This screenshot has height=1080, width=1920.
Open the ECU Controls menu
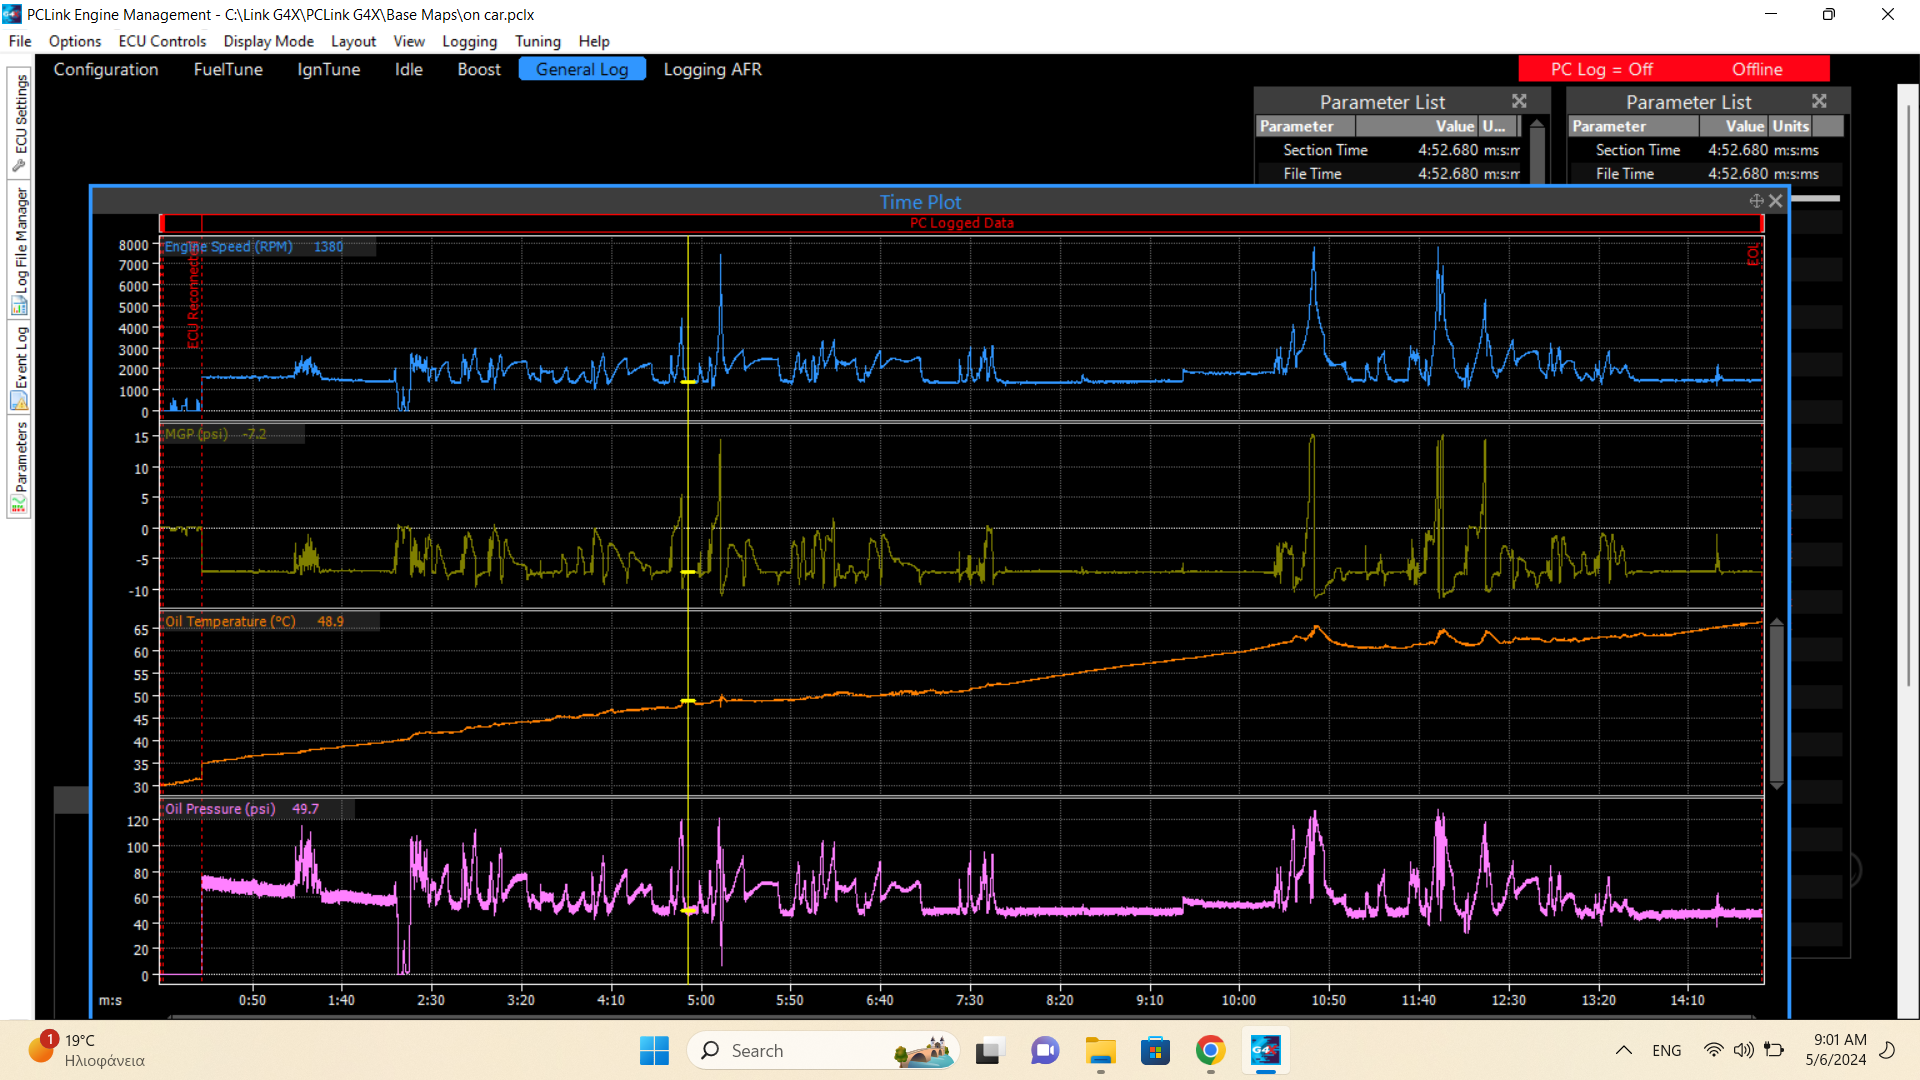click(x=162, y=41)
